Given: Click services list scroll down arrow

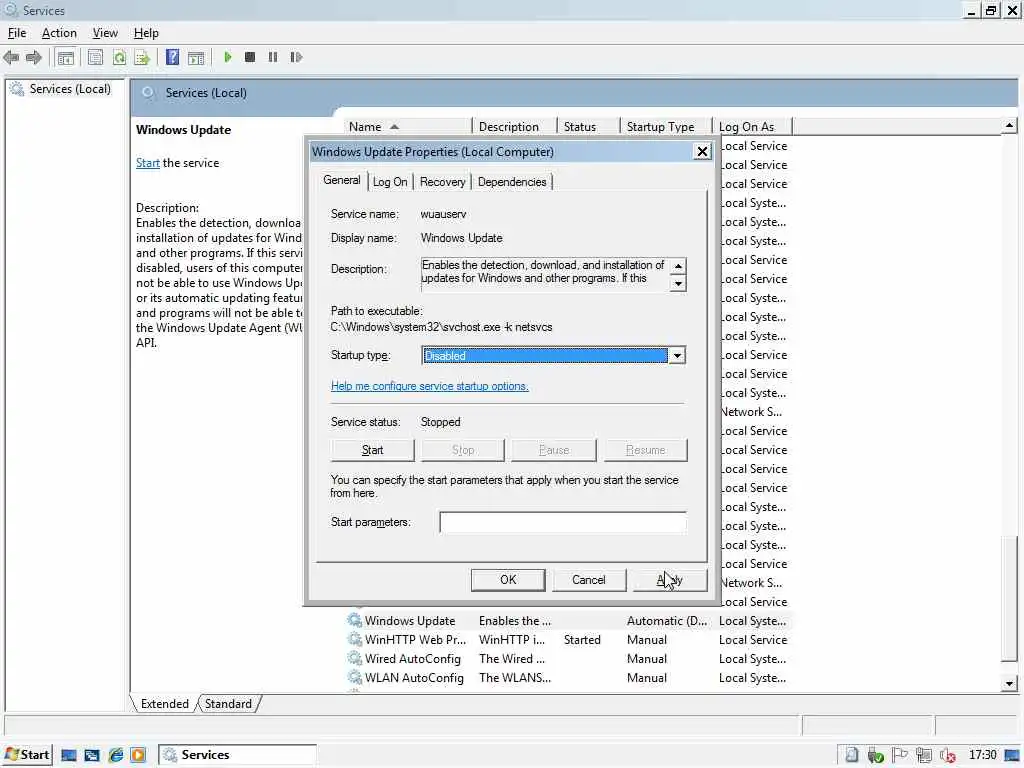Looking at the screenshot, I should 1009,684.
